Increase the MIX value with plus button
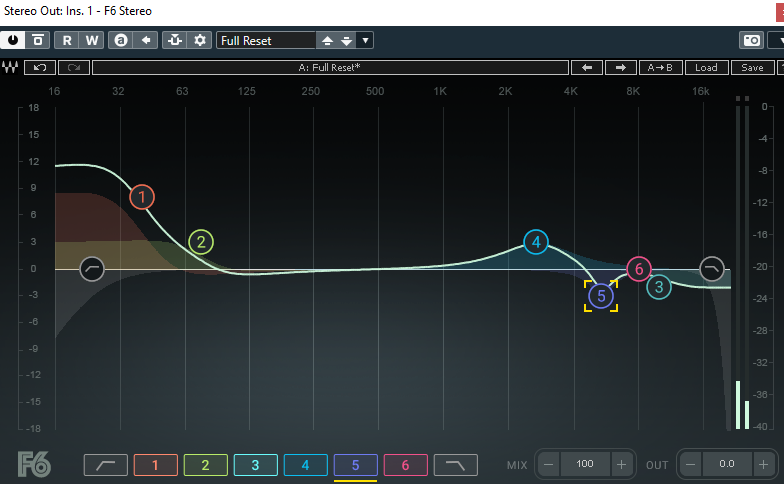This screenshot has height=484, width=784. pyautogui.click(x=621, y=464)
